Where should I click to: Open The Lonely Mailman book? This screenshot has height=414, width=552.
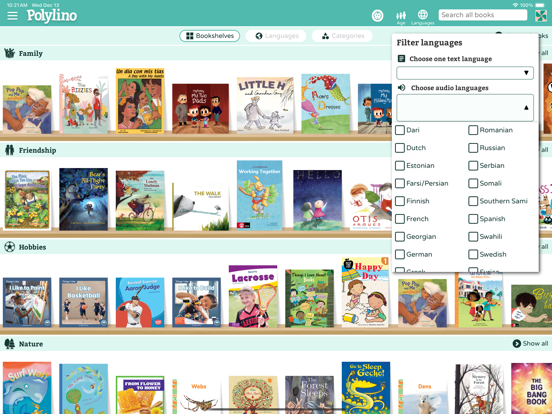coord(140,201)
